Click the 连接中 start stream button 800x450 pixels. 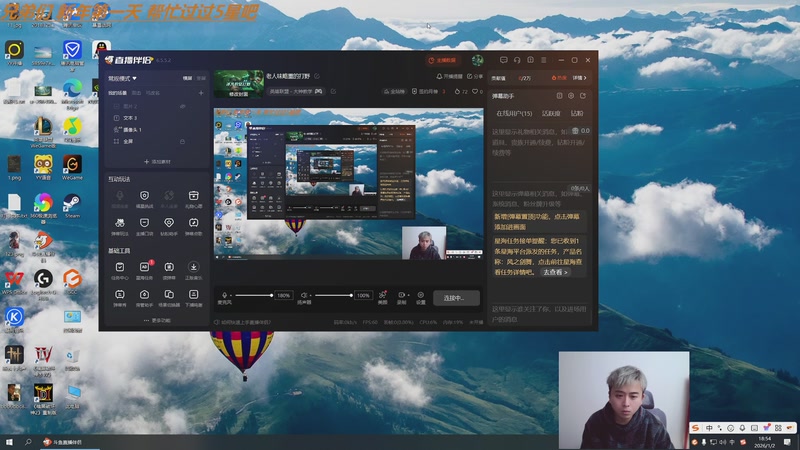pyautogui.click(x=456, y=298)
